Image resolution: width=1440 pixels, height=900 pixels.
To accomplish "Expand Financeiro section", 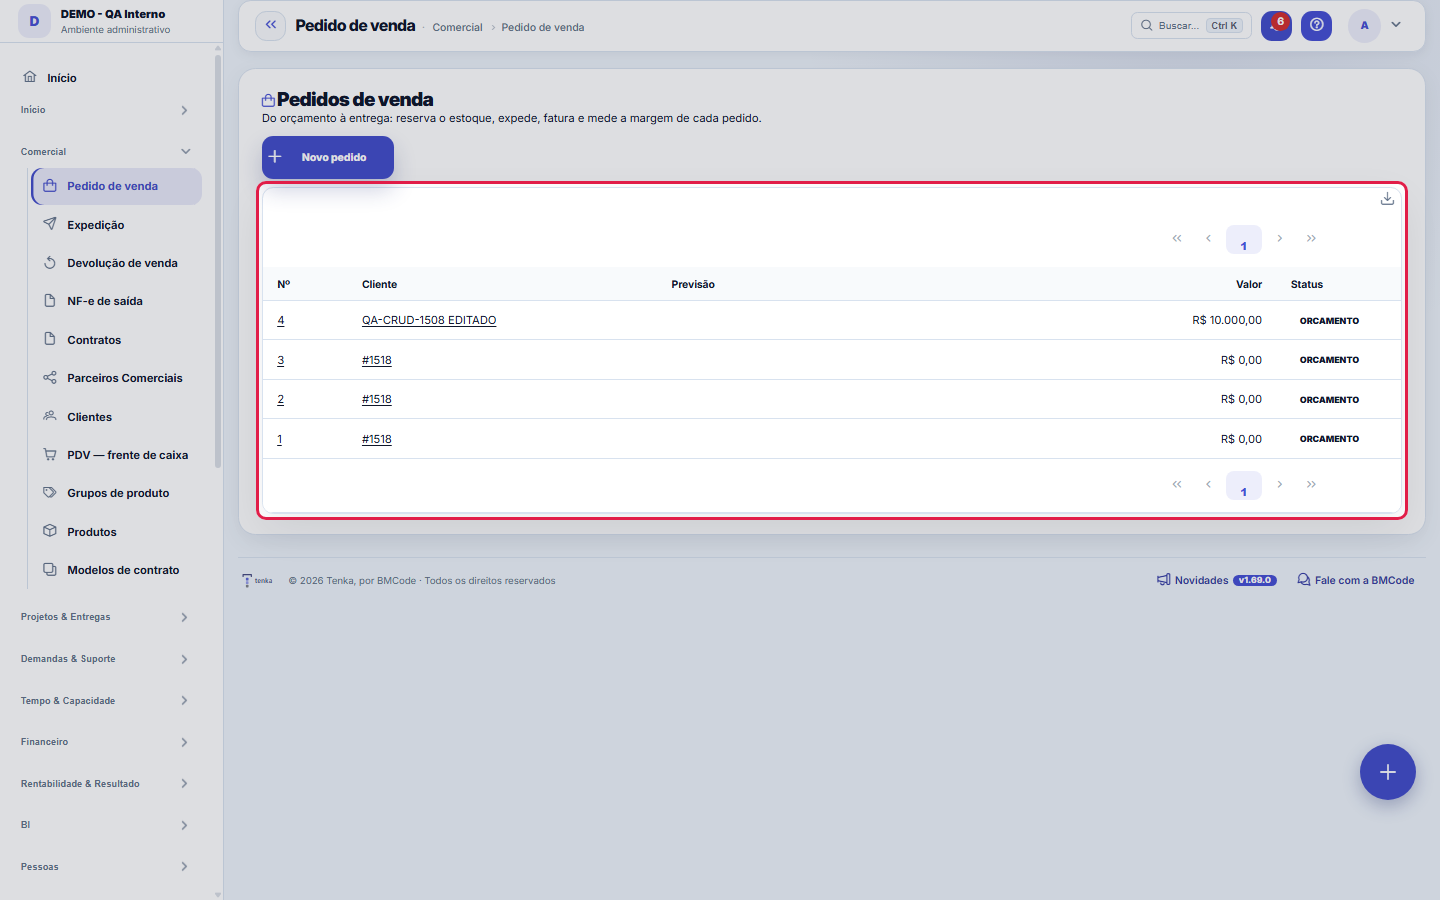I will pyautogui.click(x=105, y=742).
